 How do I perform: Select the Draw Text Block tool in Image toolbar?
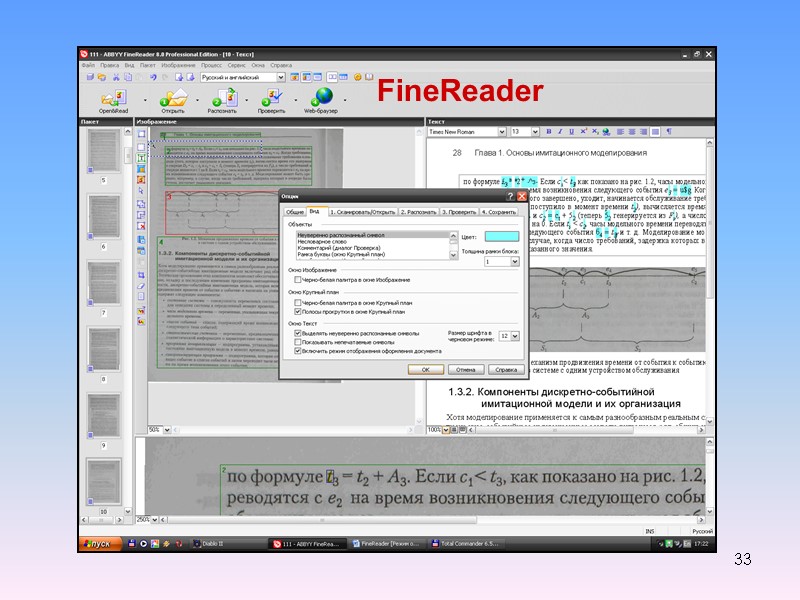pyautogui.click(x=141, y=158)
